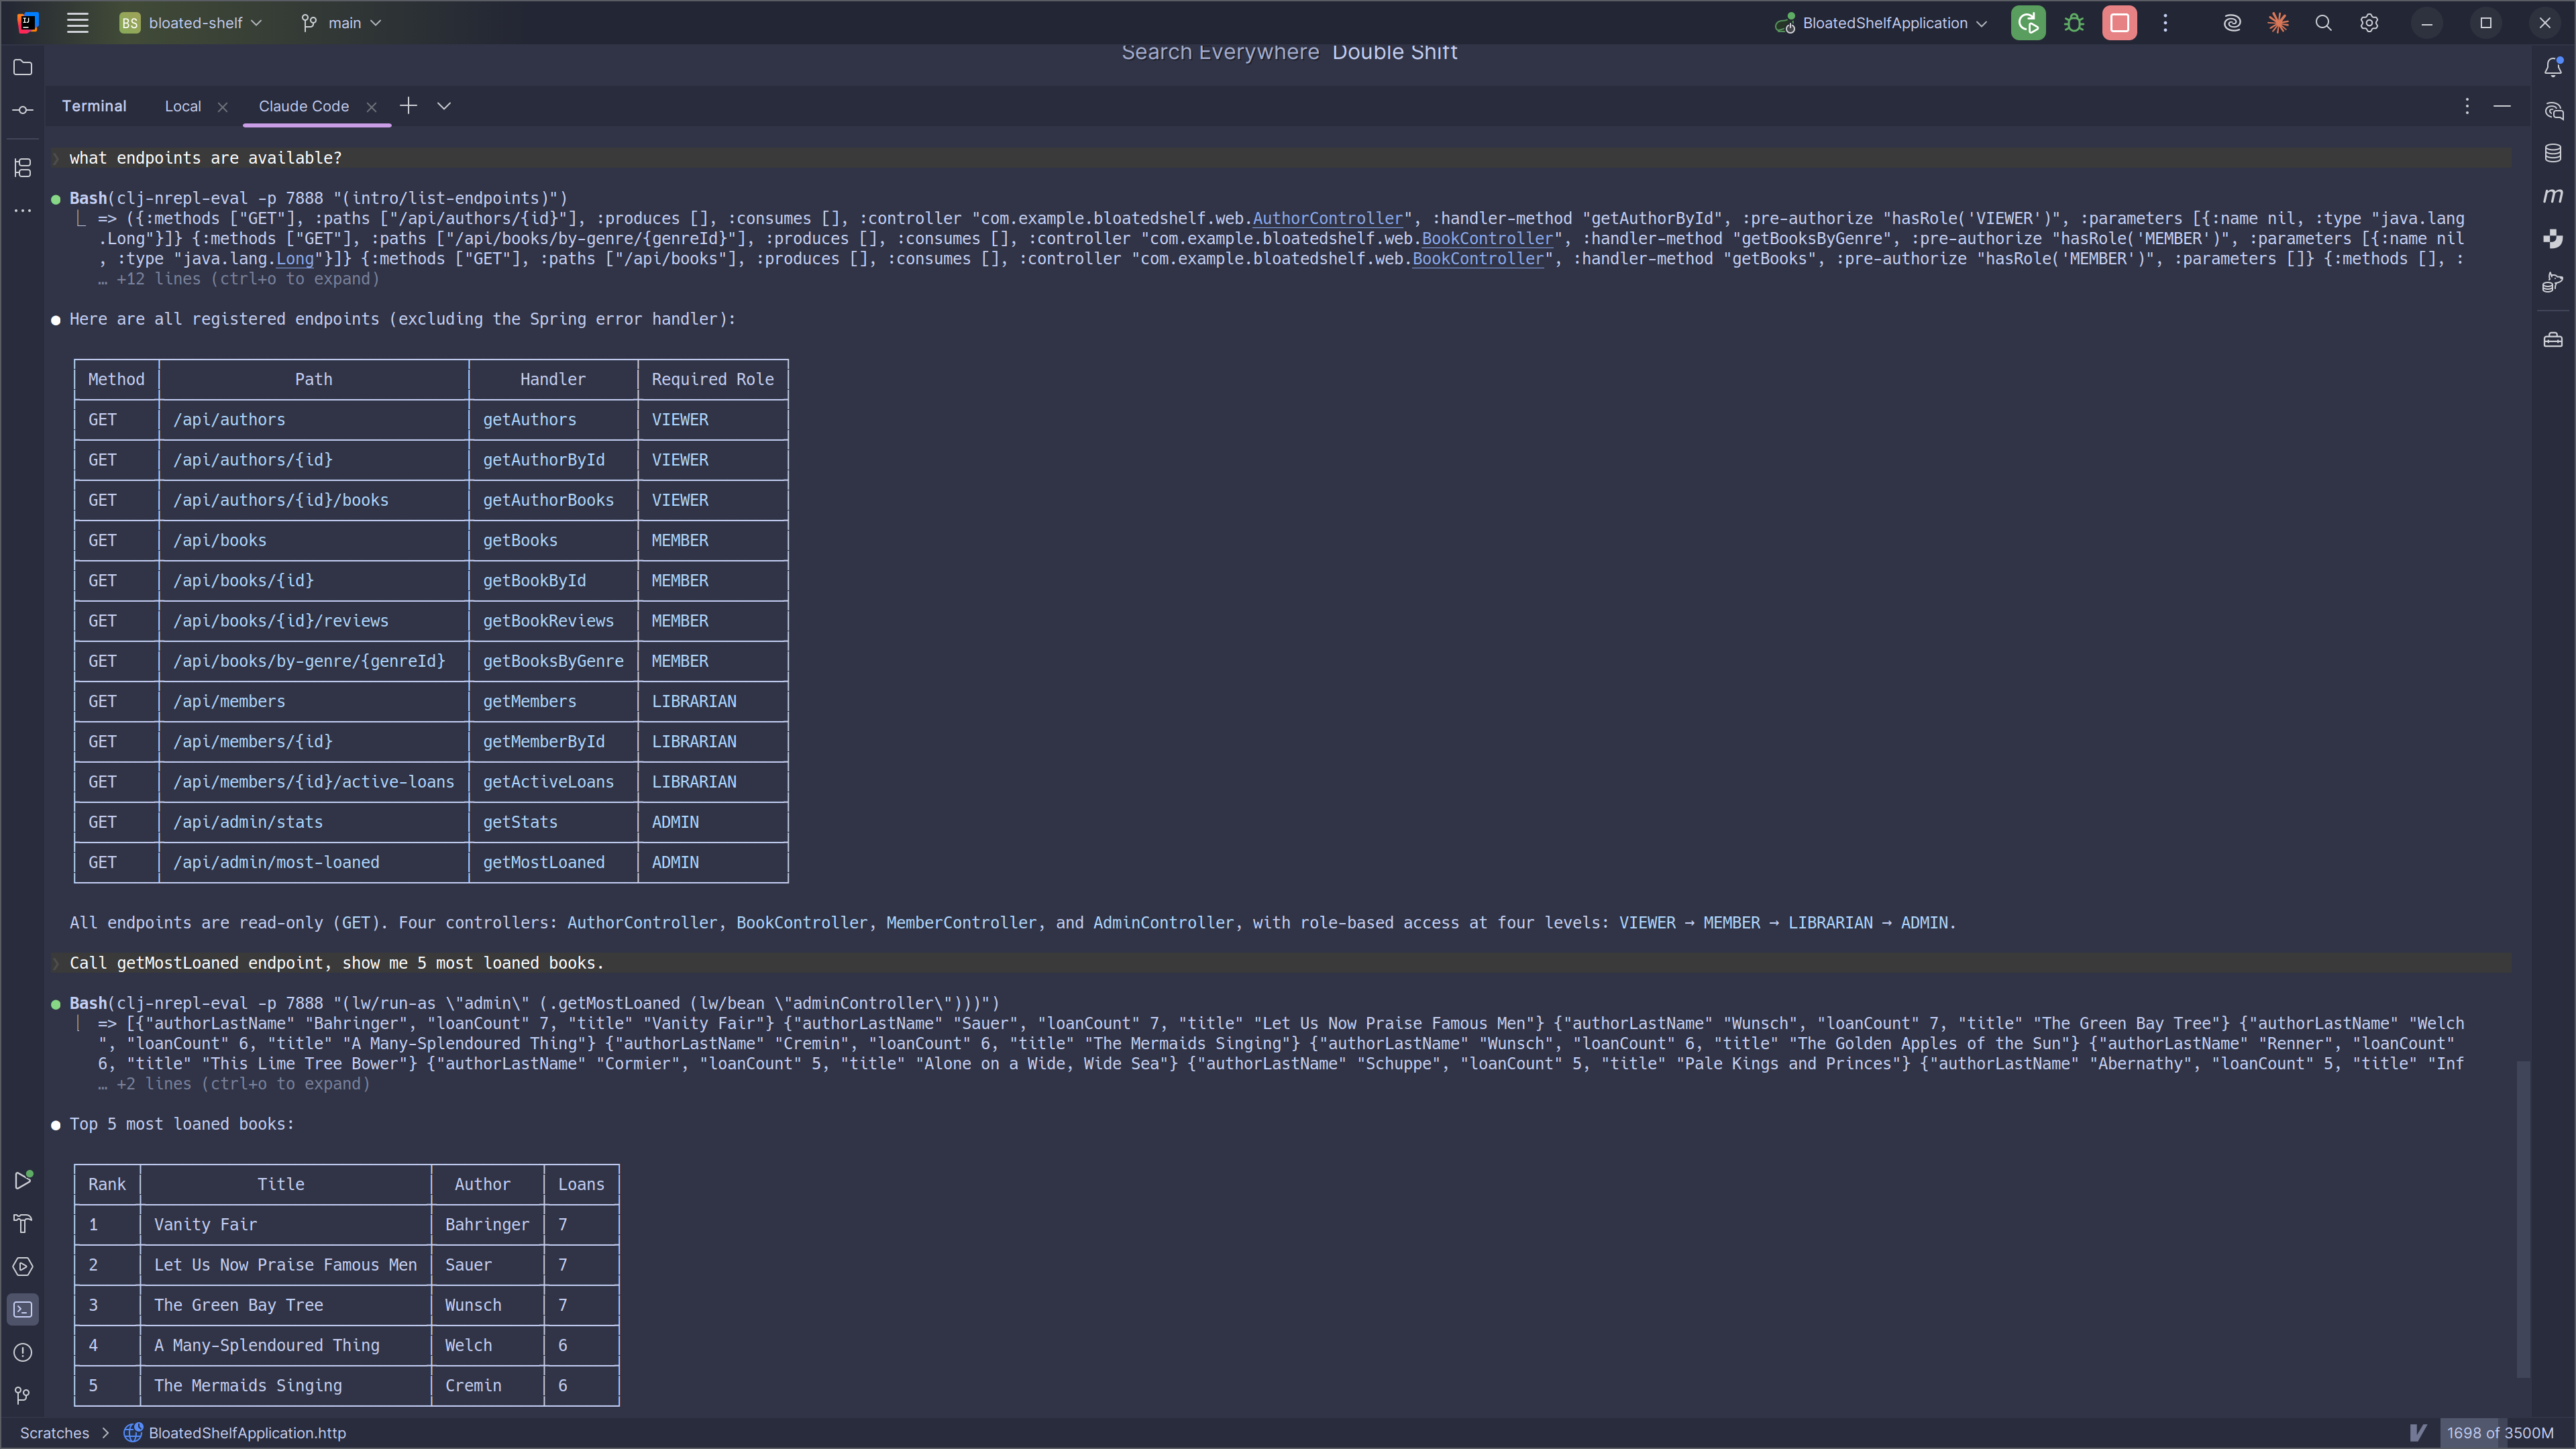The height and width of the screenshot is (1449, 2576).
Task: Click the Vanity Fair title cell
Action: click(x=286, y=1224)
